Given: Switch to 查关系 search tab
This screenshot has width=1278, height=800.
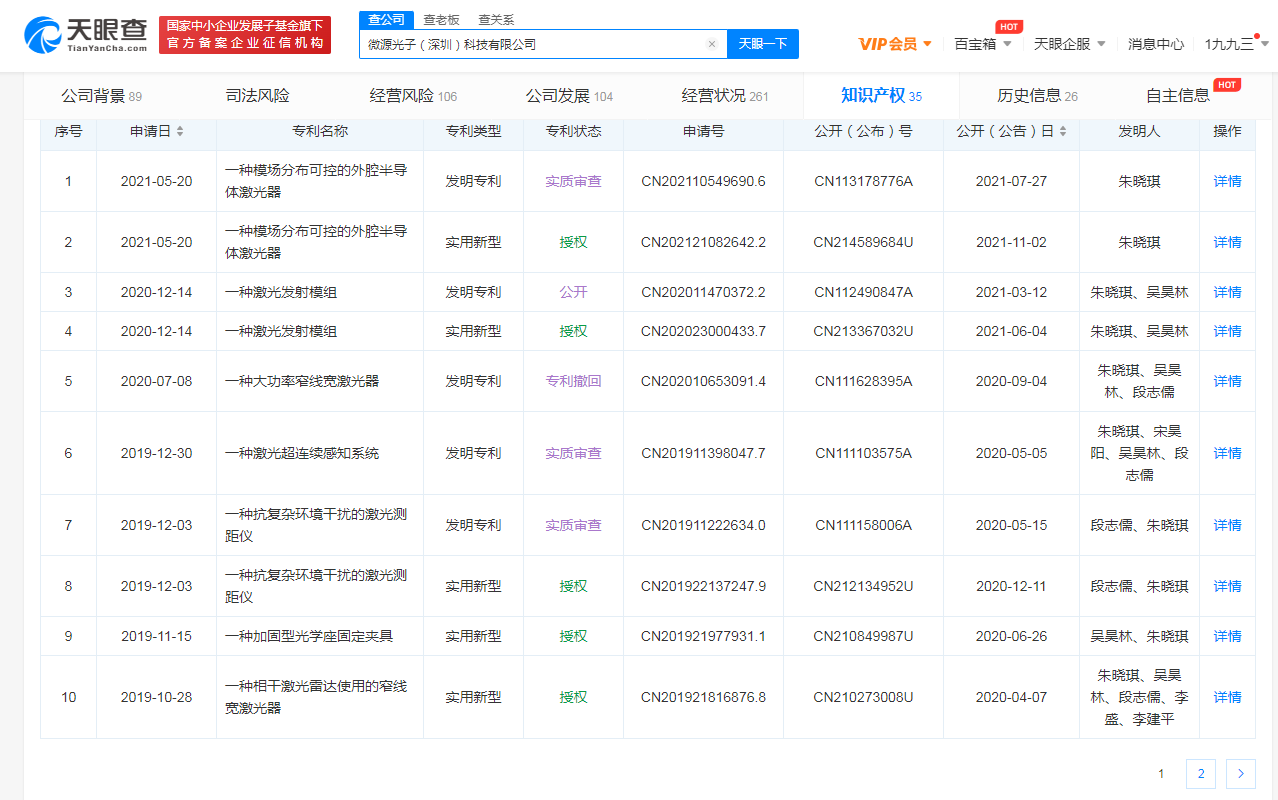Looking at the screenshot, I should [x=496, y=19].
